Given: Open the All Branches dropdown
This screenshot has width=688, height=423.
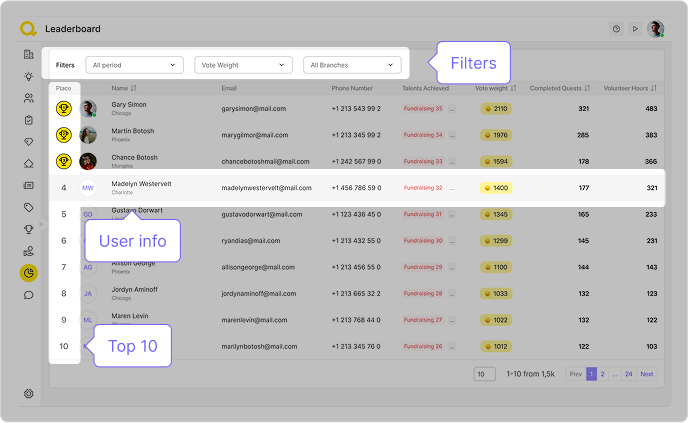Looking at the screenshot, I should [x=352, y=65].
